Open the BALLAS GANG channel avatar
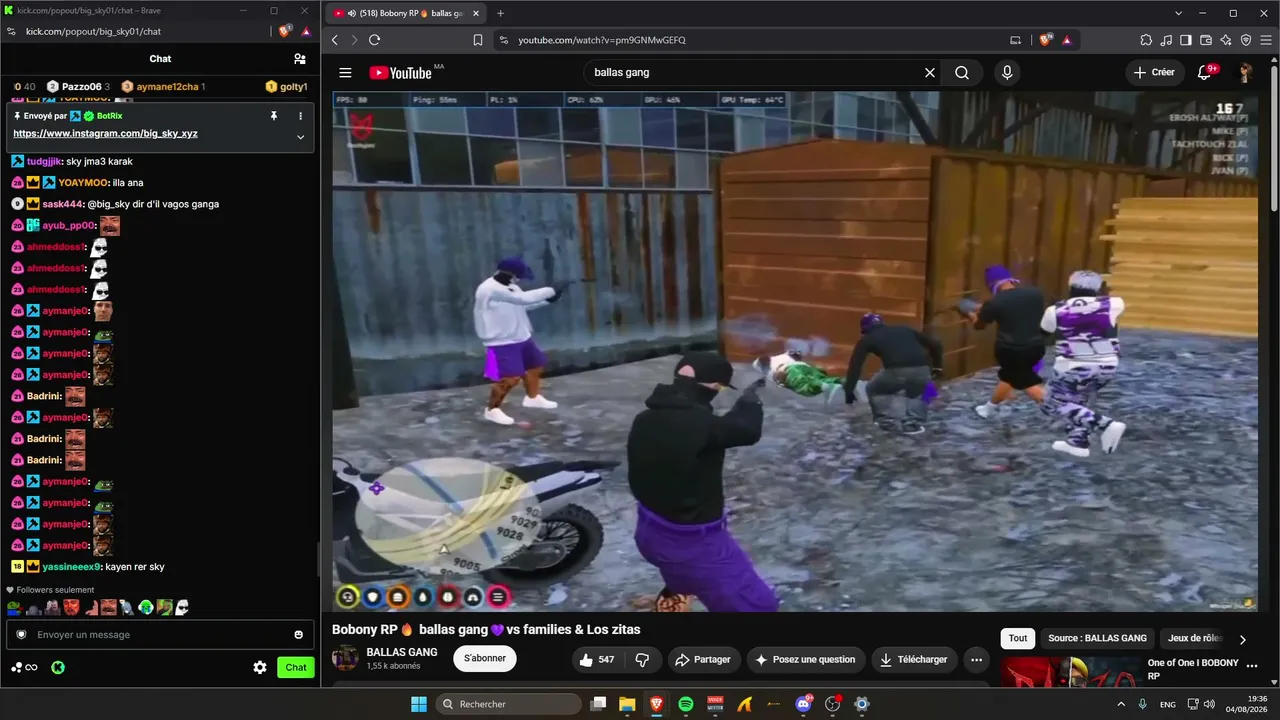 346,658
